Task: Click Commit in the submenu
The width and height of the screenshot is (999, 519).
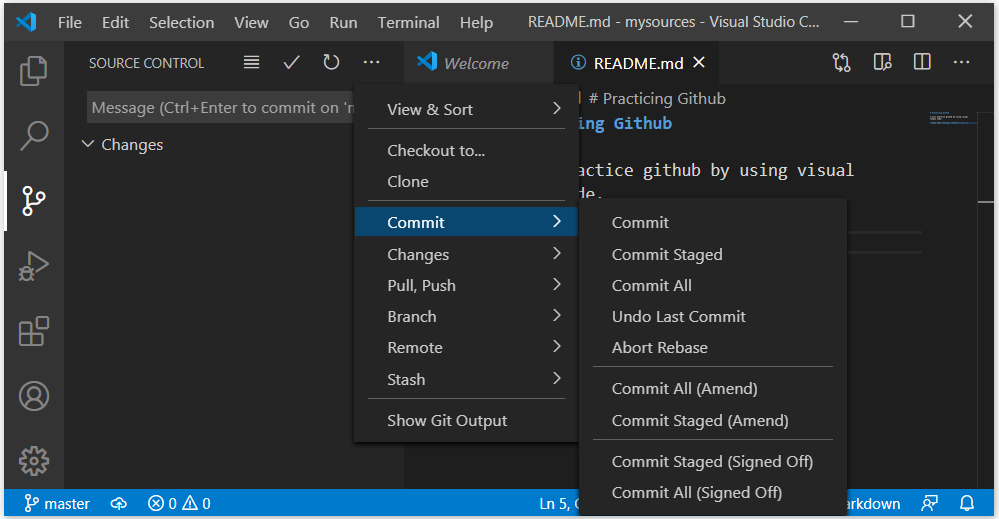Action: [713, 222]
